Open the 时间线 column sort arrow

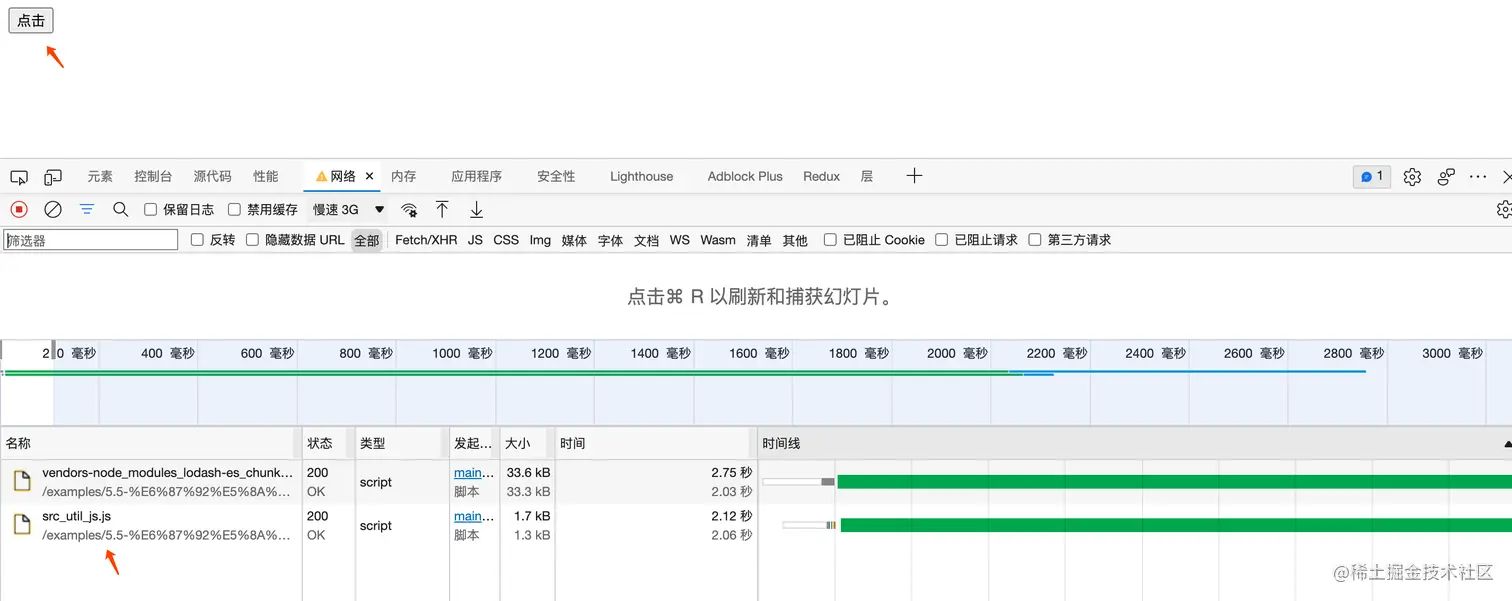[1507, 443]
